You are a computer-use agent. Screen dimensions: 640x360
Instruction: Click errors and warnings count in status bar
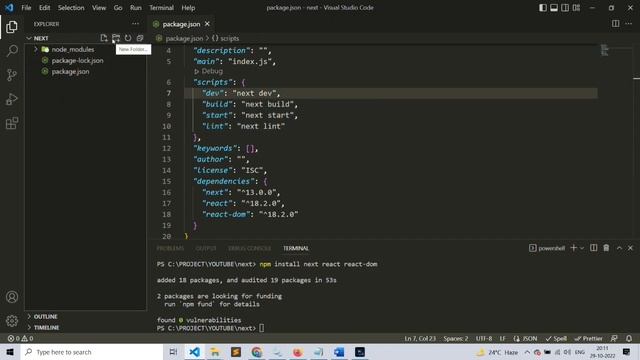[x=20, y=338]
